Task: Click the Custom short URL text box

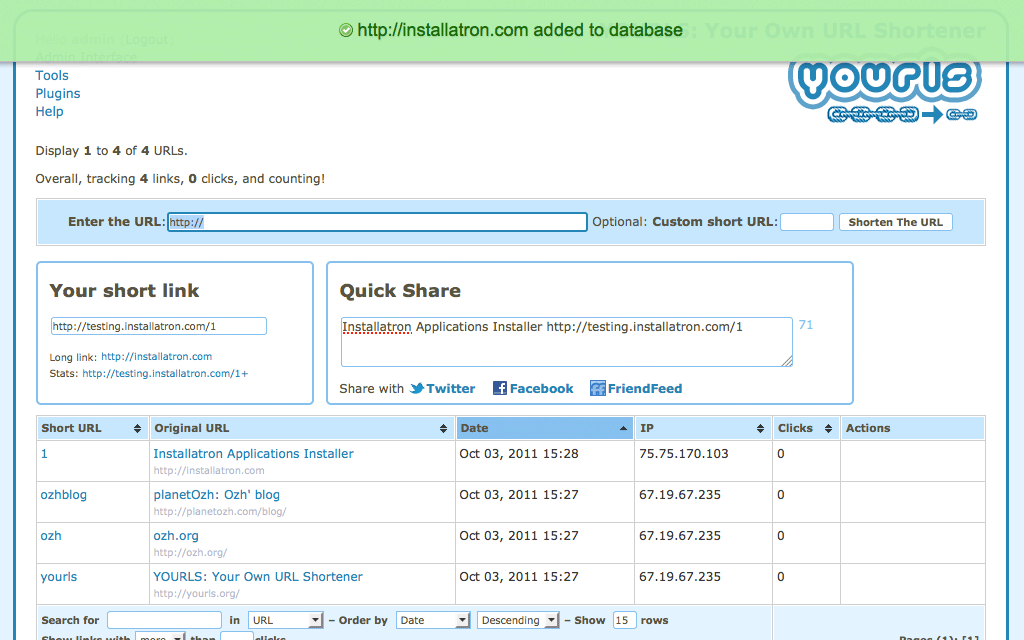Action: (x=806, y=222)
